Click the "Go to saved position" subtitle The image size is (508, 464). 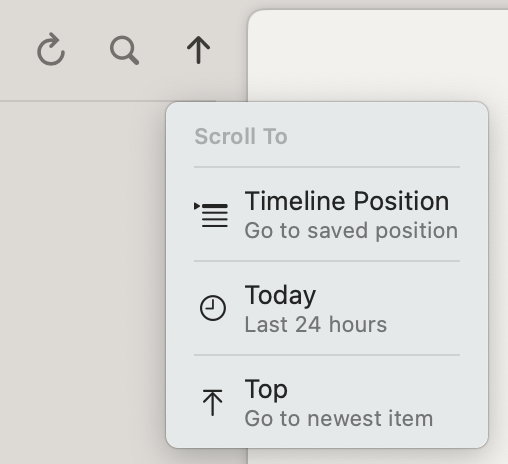coord(351,231)
